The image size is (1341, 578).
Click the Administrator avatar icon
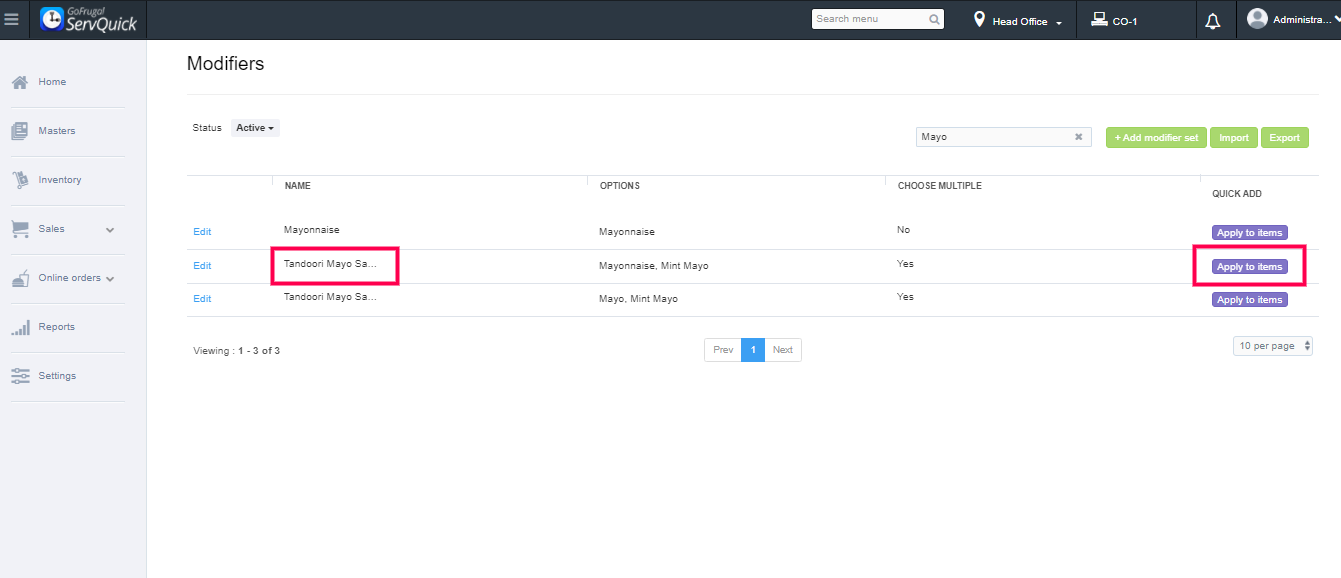[x=1257, y=19]
